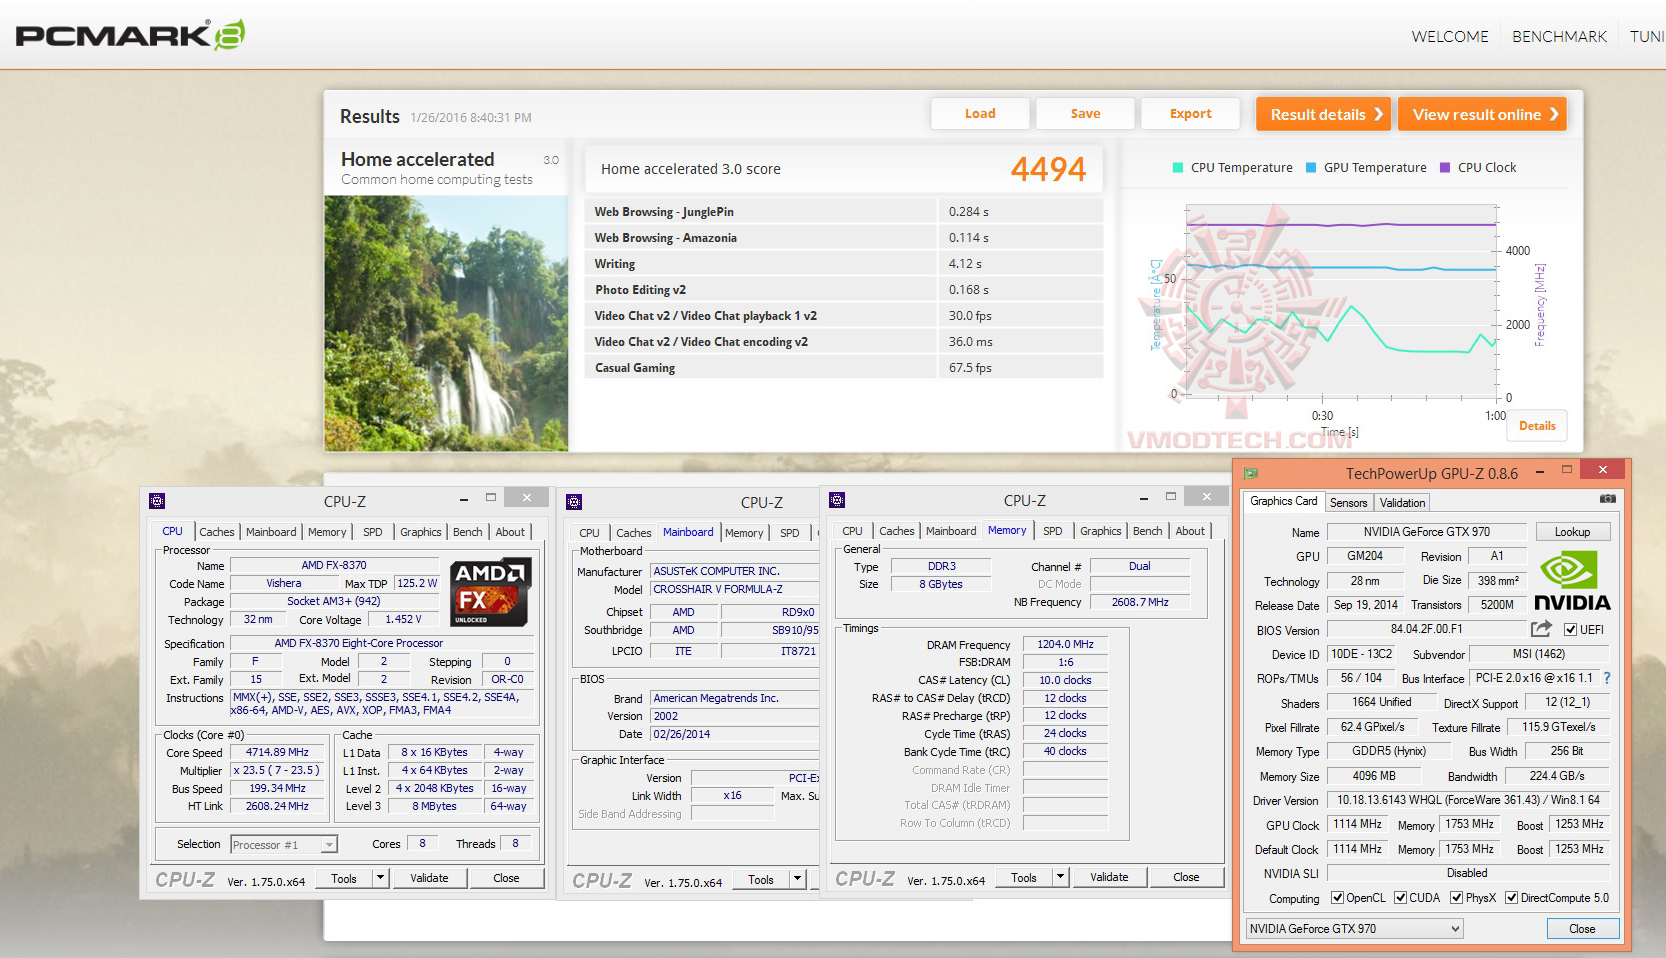
Task: Select the Sensors tab in GPU-Z
Action: [x=1348, y=503]
